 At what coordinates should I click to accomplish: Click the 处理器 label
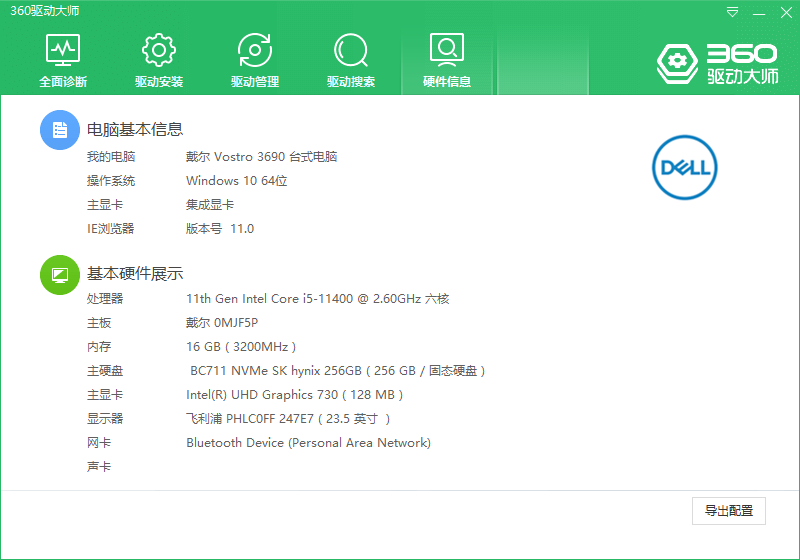click(105, 299)
